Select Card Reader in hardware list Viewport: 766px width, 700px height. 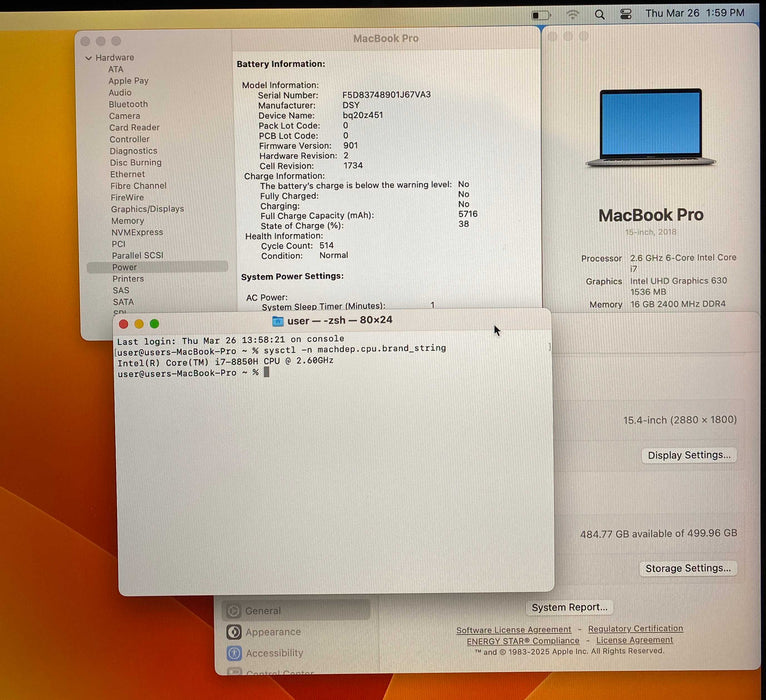[x=134, y=127]
